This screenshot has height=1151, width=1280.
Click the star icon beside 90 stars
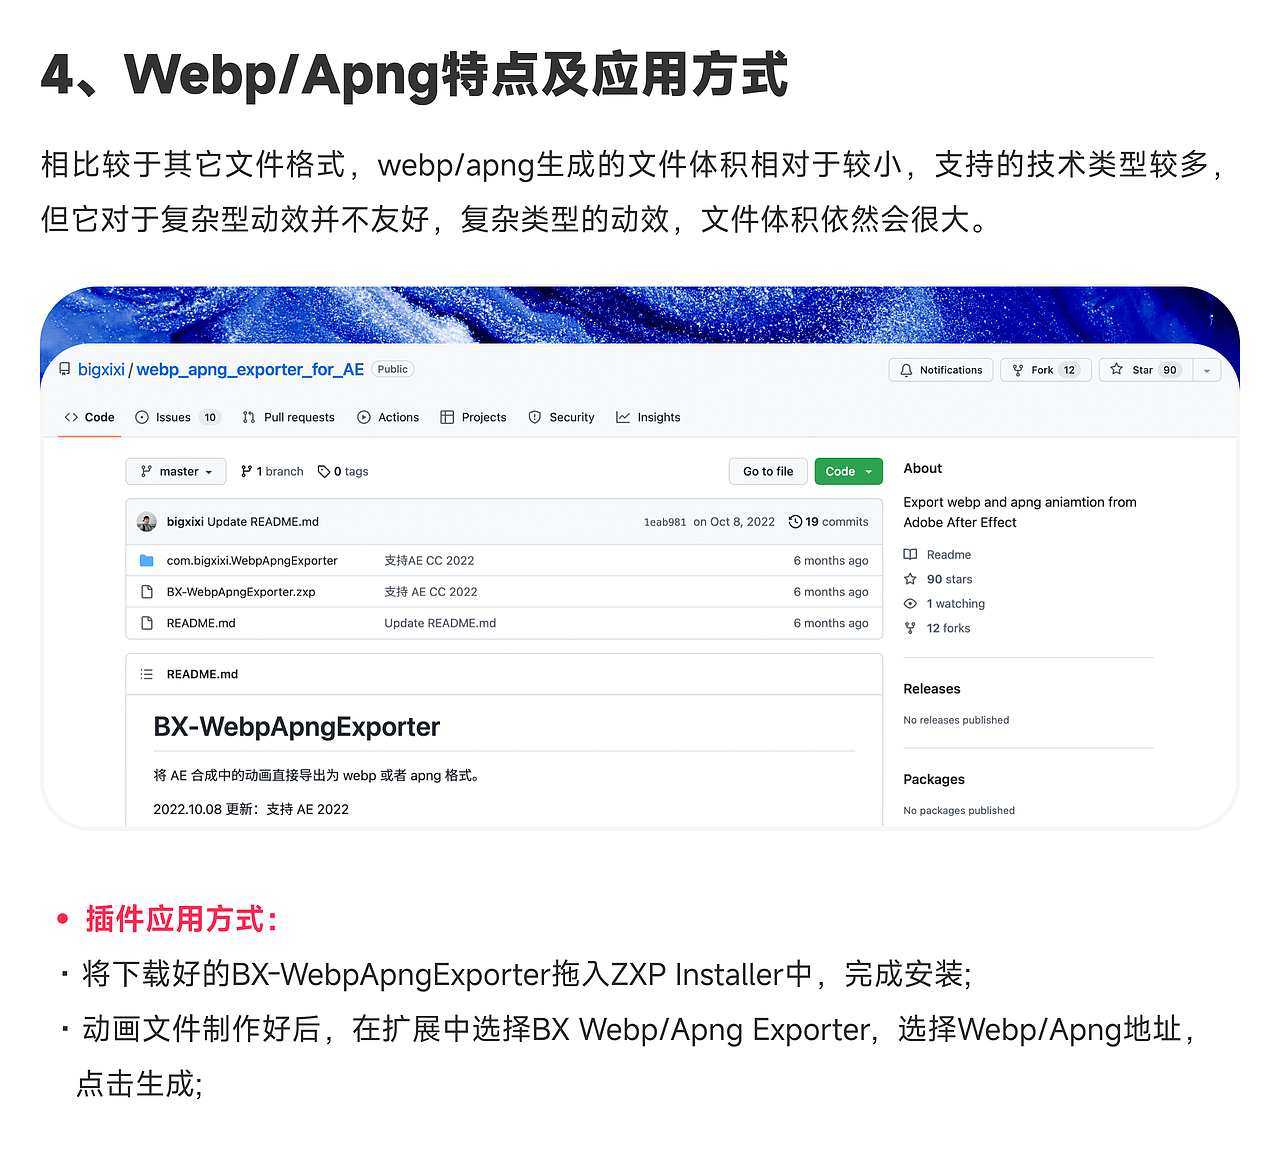pyautogui.click(x=911, y=579)
